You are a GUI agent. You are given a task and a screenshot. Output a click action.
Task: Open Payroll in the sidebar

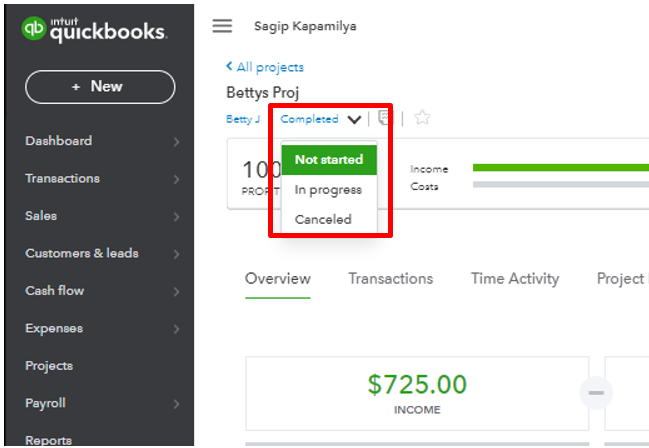tap(46, 403)
